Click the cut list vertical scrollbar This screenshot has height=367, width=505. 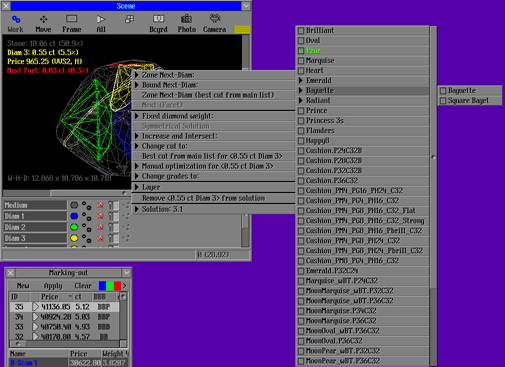[433, 196]
